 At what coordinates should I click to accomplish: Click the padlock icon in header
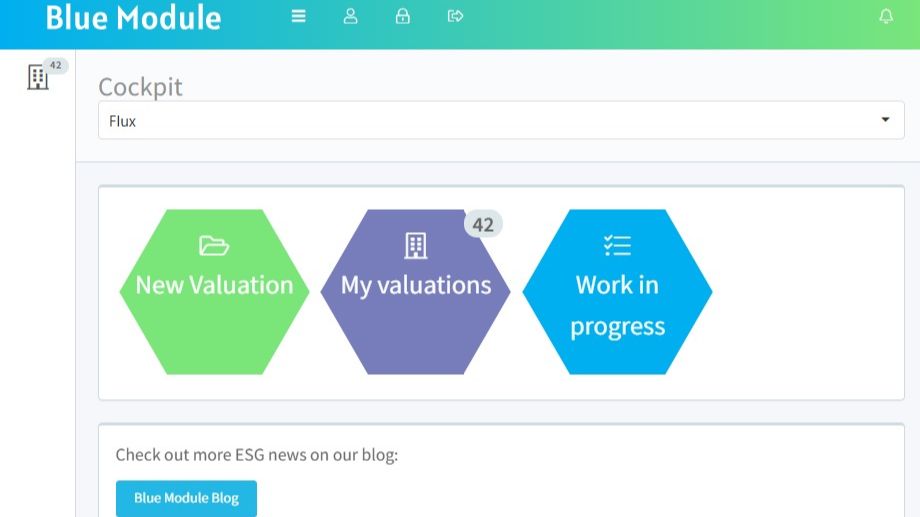(402, 16)
